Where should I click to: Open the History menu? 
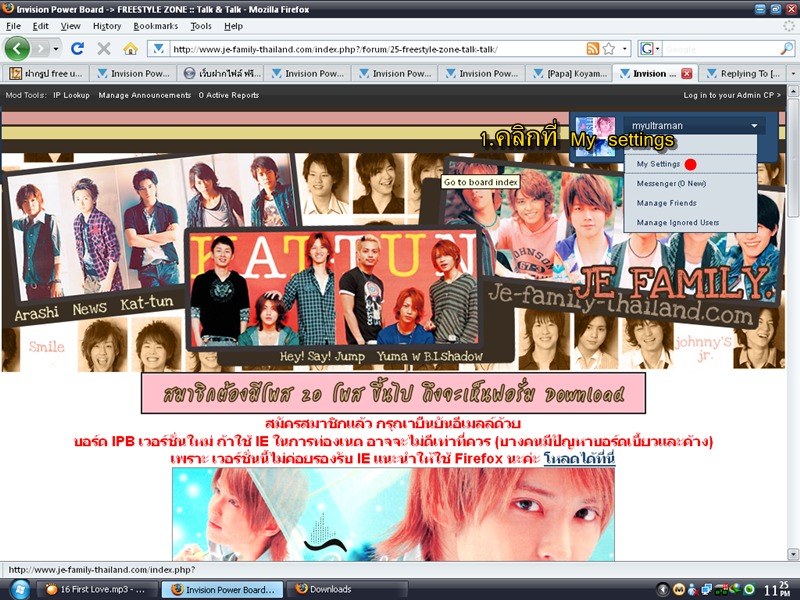107,26
